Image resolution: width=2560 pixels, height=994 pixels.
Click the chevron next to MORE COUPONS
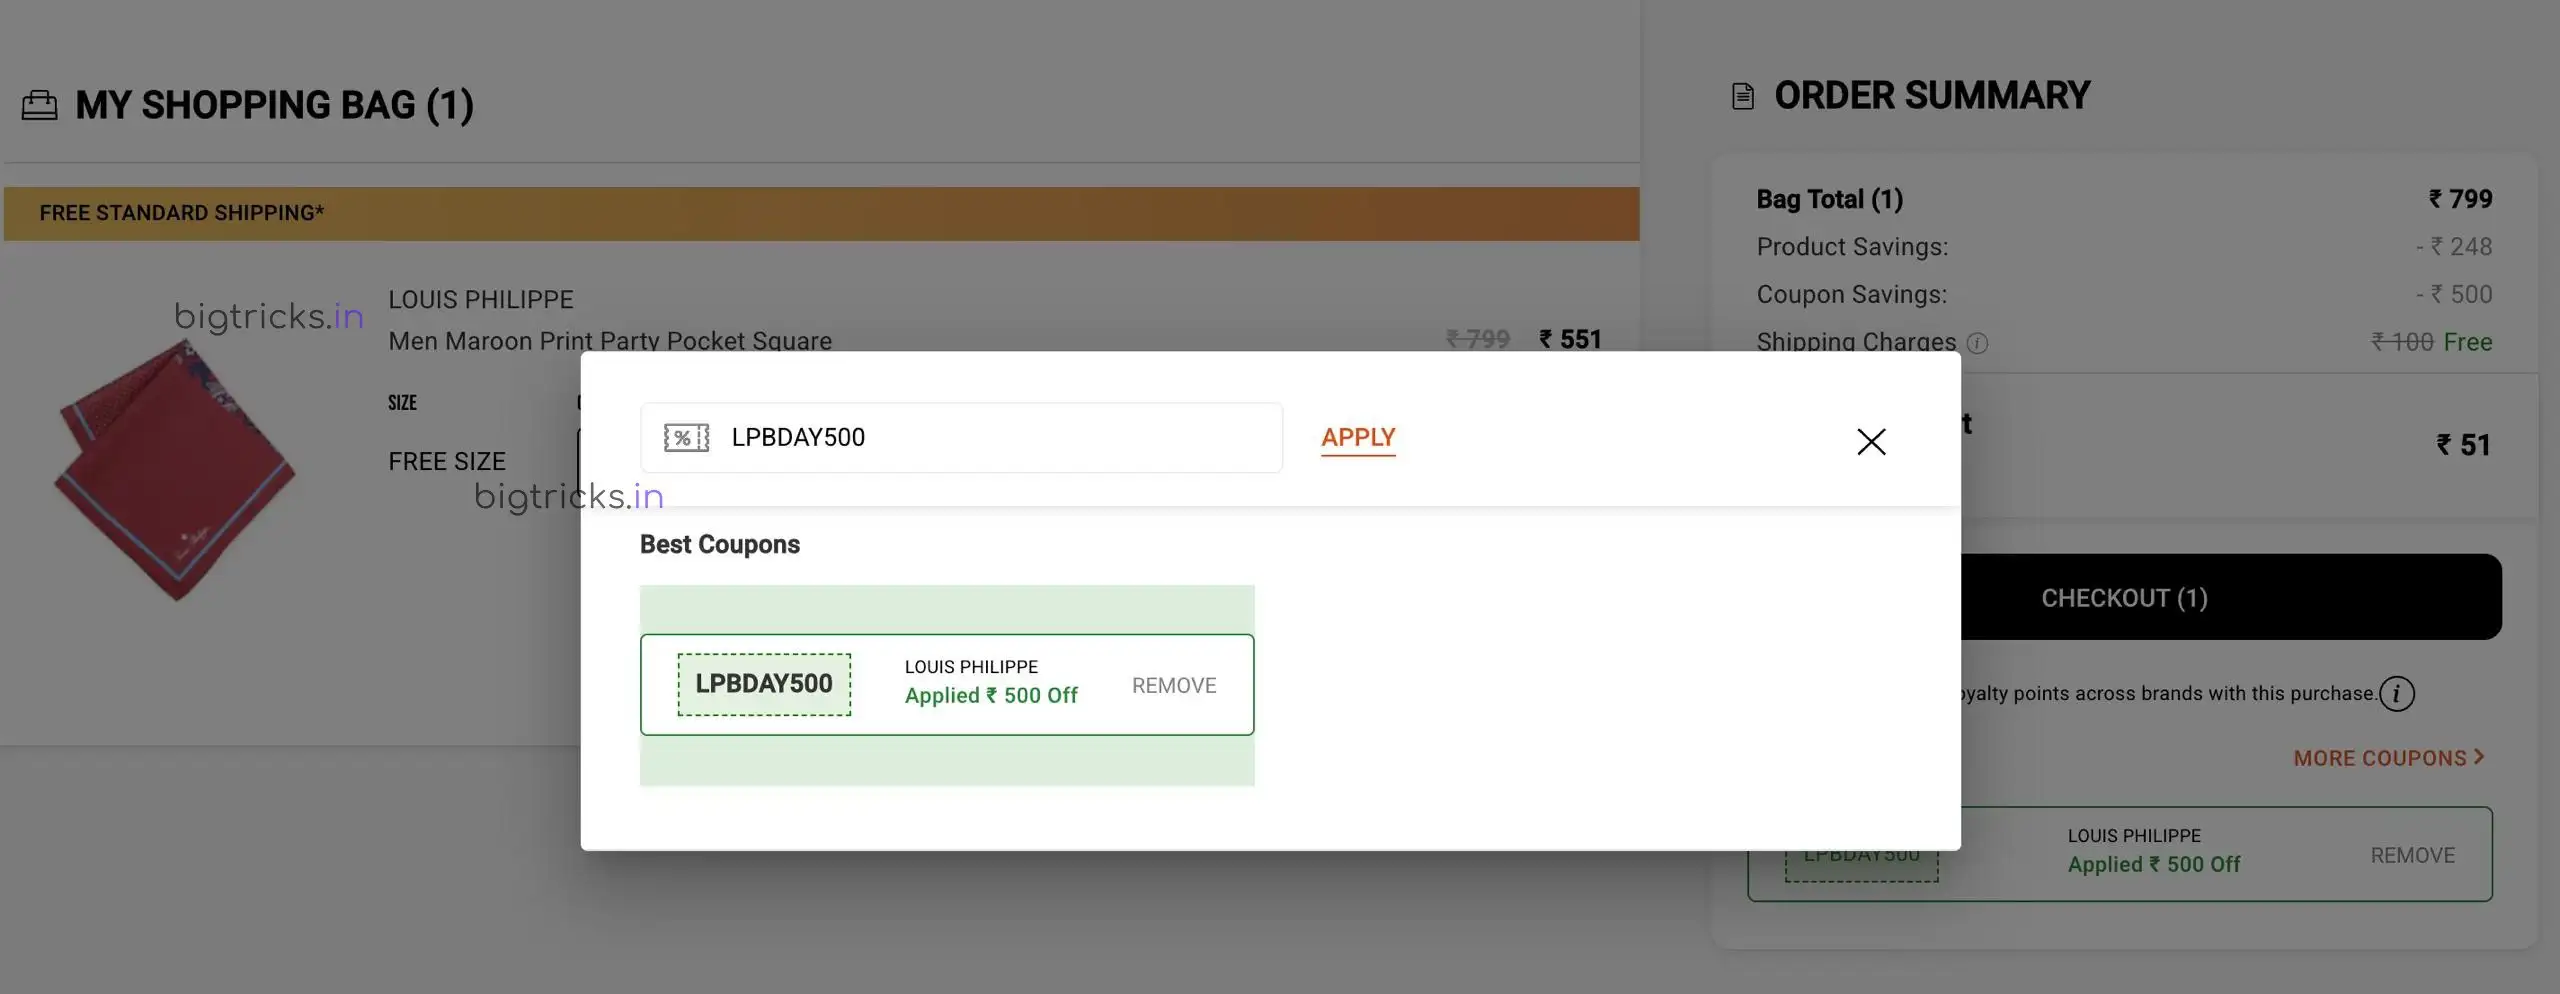2479,757
